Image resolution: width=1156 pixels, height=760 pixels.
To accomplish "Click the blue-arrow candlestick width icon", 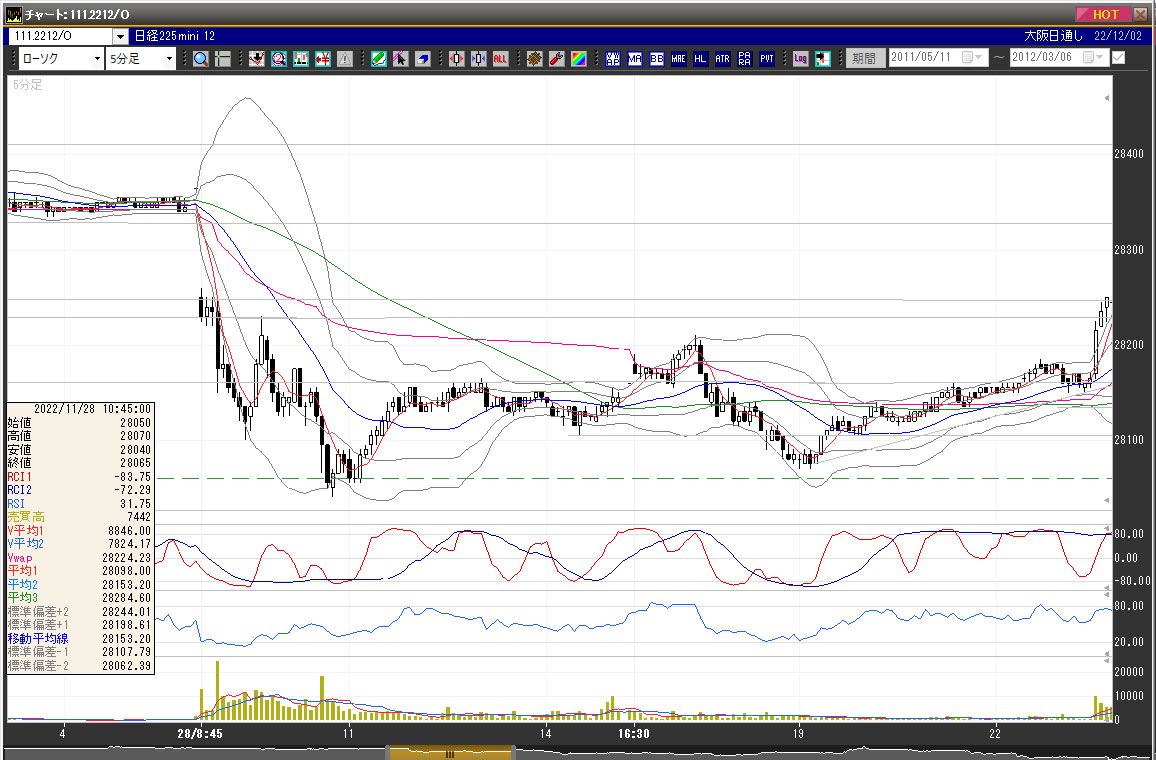I will [x=478, y=59].
